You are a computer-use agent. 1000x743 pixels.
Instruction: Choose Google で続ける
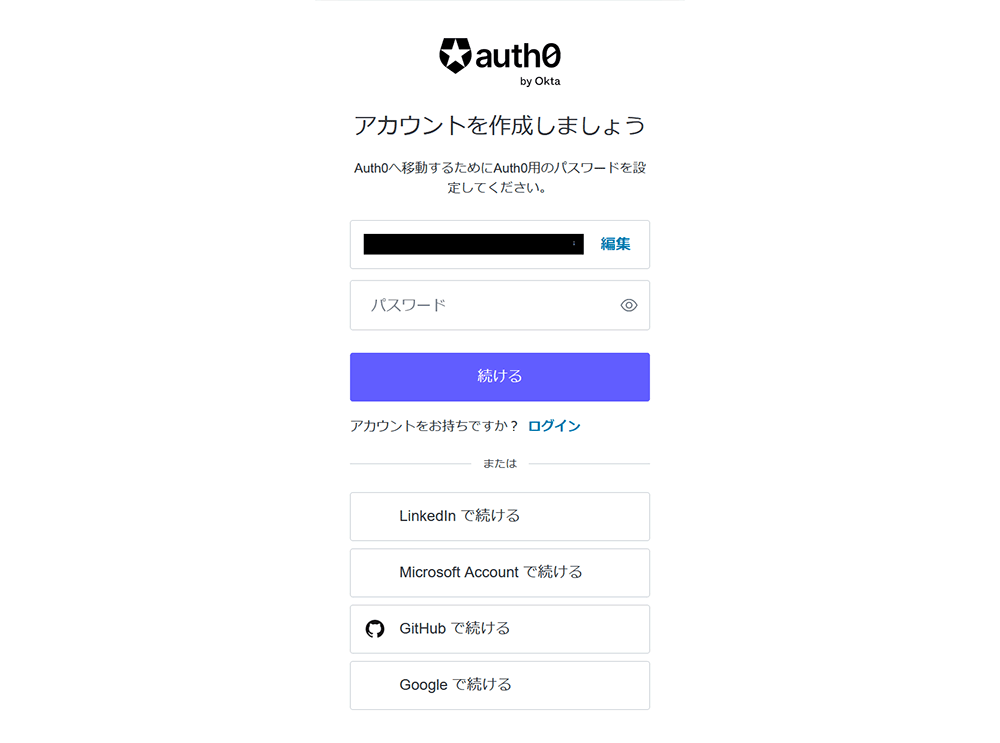pyautogui.click(x=500, y=686)
